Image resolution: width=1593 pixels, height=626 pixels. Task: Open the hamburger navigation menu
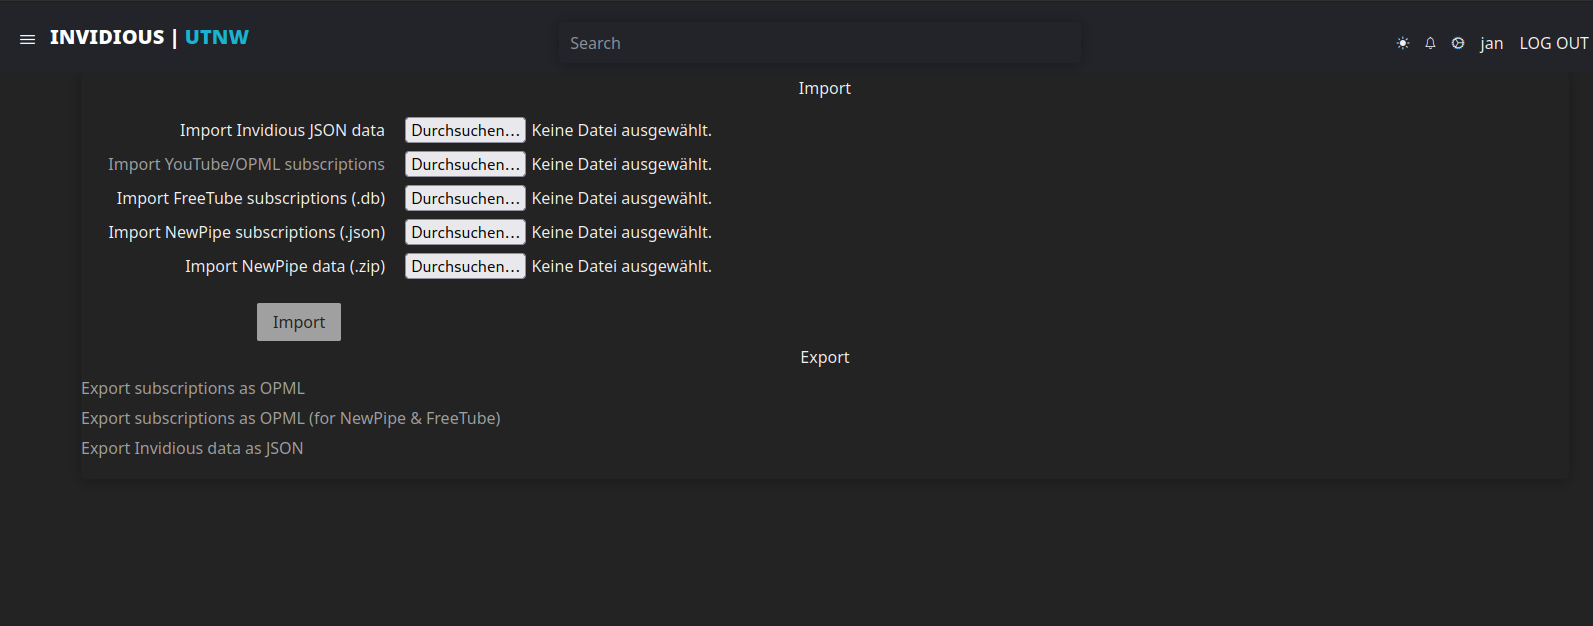pos(27,39)
